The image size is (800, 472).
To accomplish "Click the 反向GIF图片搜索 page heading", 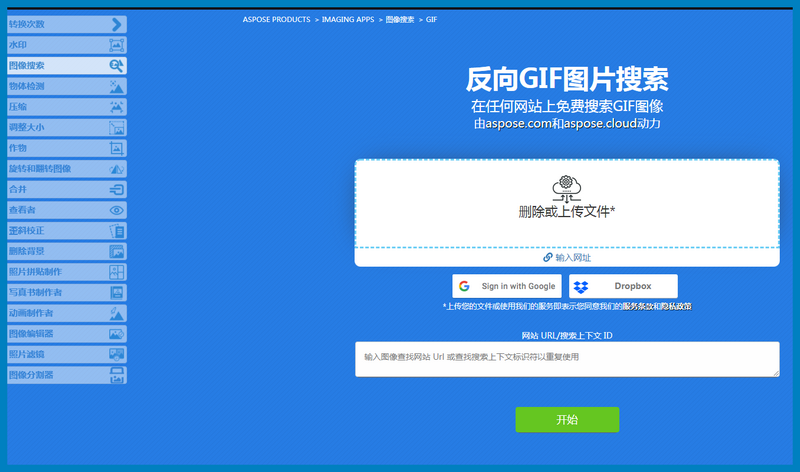I will (567, 79).
